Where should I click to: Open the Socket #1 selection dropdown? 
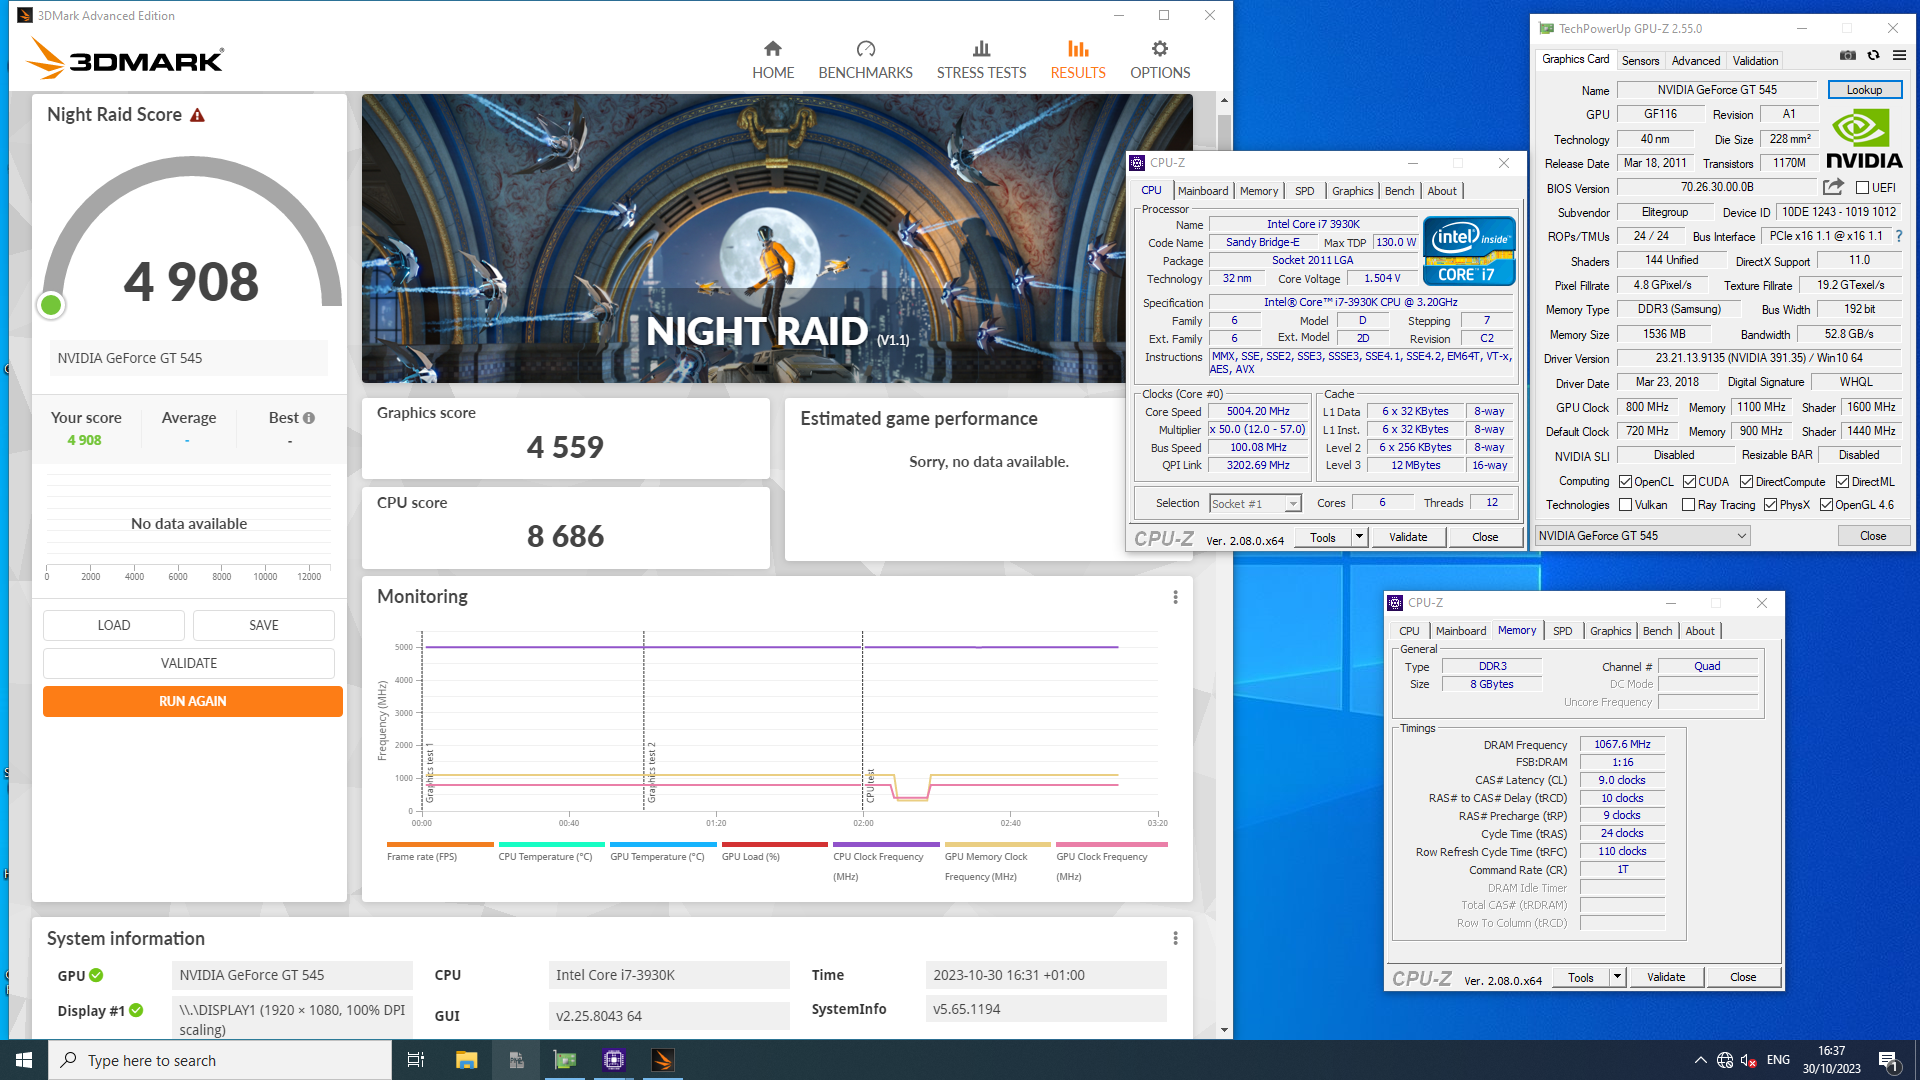(x=1255, y=504)
